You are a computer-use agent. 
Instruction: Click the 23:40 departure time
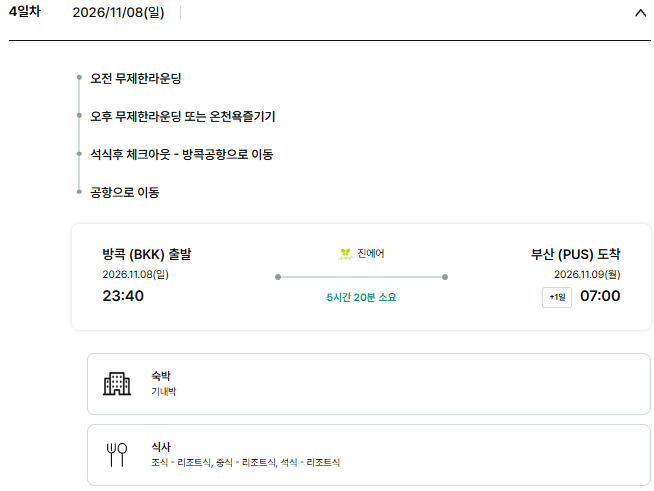123,296
